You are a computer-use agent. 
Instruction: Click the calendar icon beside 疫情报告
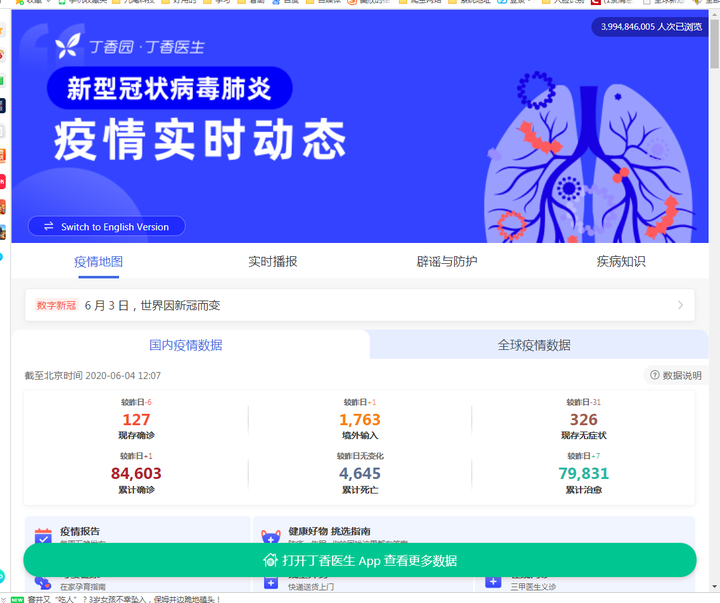43,536
